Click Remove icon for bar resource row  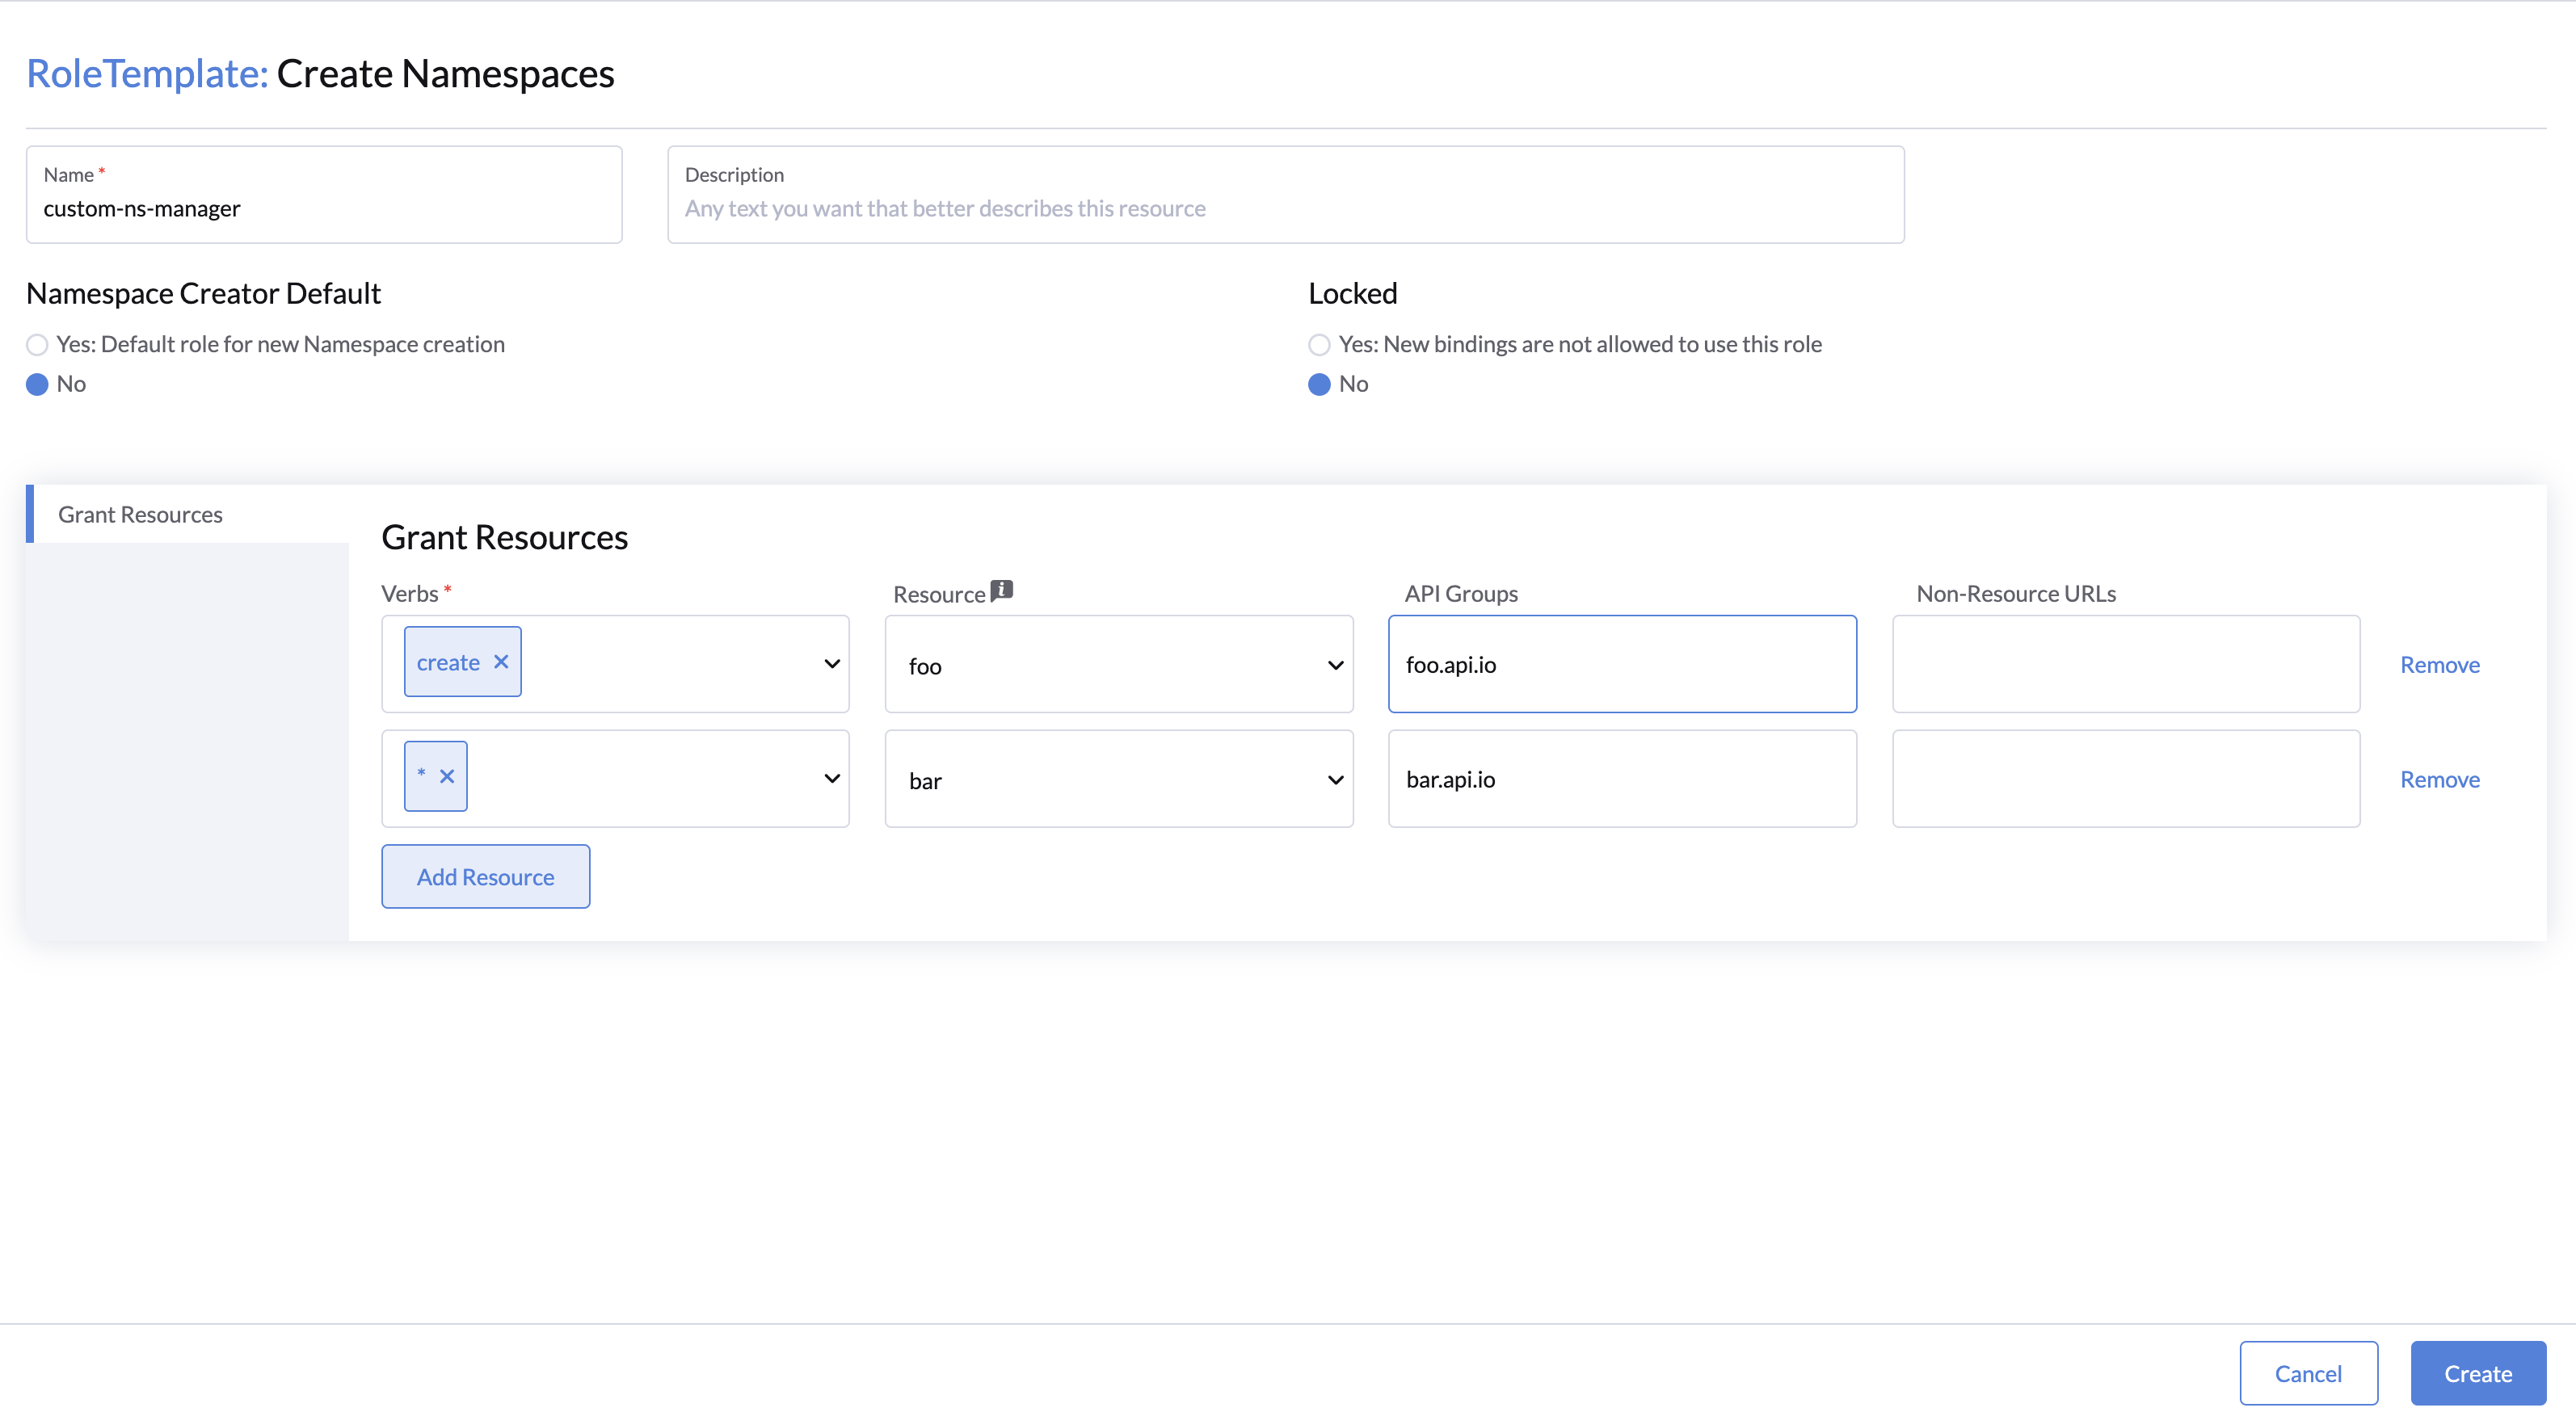[2440, 779]
